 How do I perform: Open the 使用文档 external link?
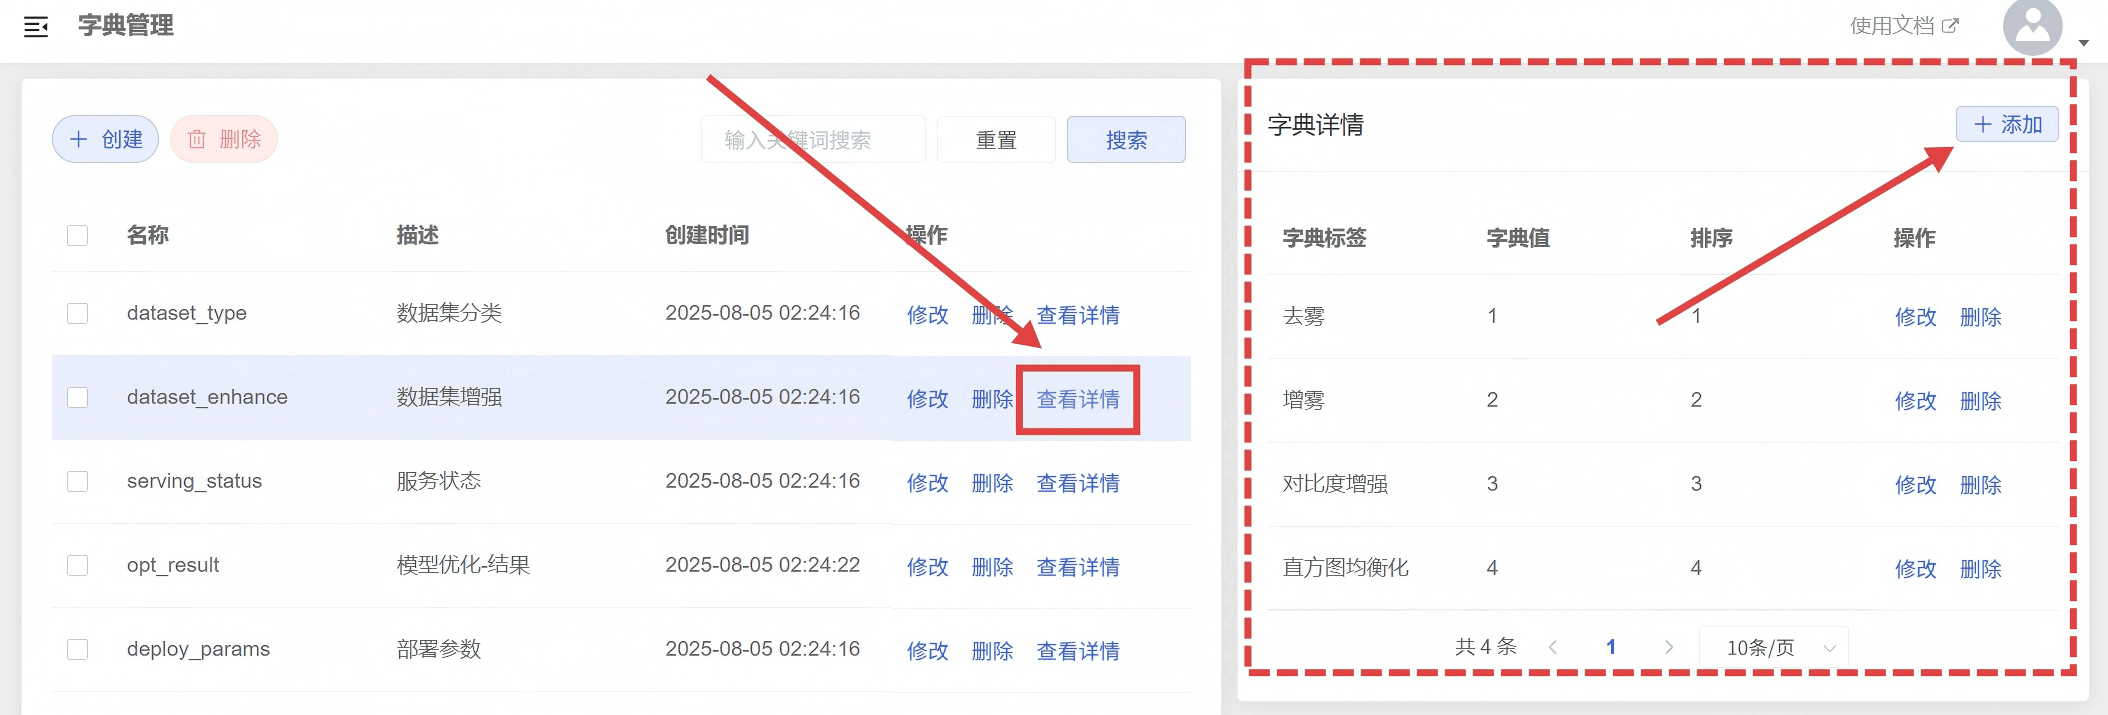1903,26
